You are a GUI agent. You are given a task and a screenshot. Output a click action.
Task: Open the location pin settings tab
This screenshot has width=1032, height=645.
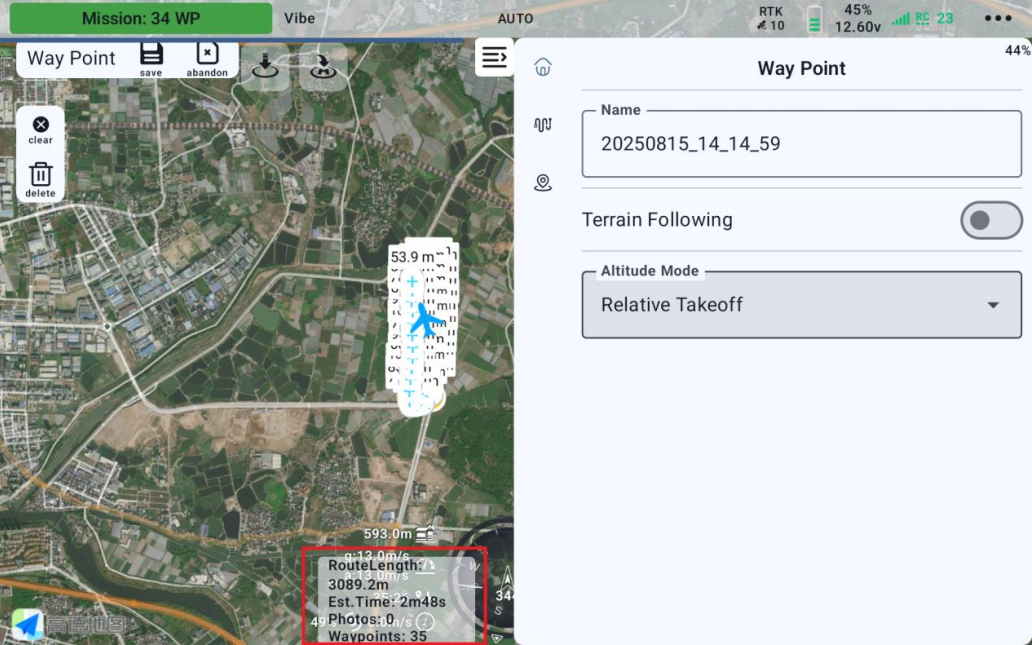[543, 183]
